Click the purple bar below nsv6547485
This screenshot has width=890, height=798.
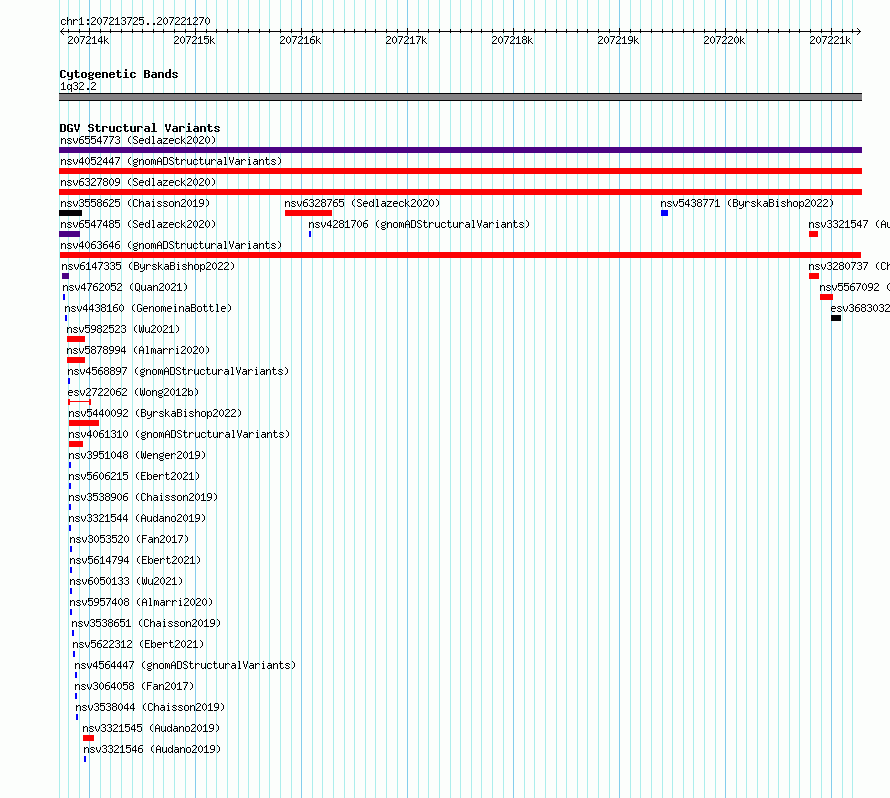[69, 234]
